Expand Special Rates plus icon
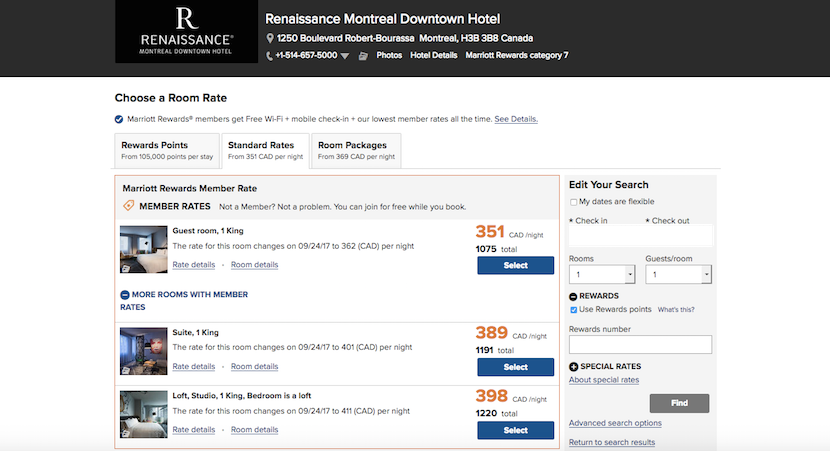 tap(573, 367)
